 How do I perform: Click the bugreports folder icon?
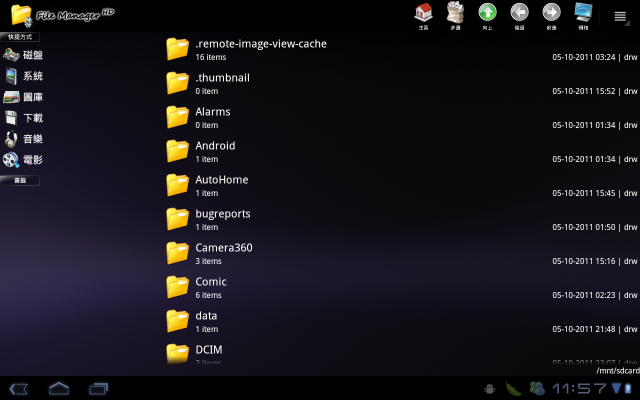click(x=178, y=219)
